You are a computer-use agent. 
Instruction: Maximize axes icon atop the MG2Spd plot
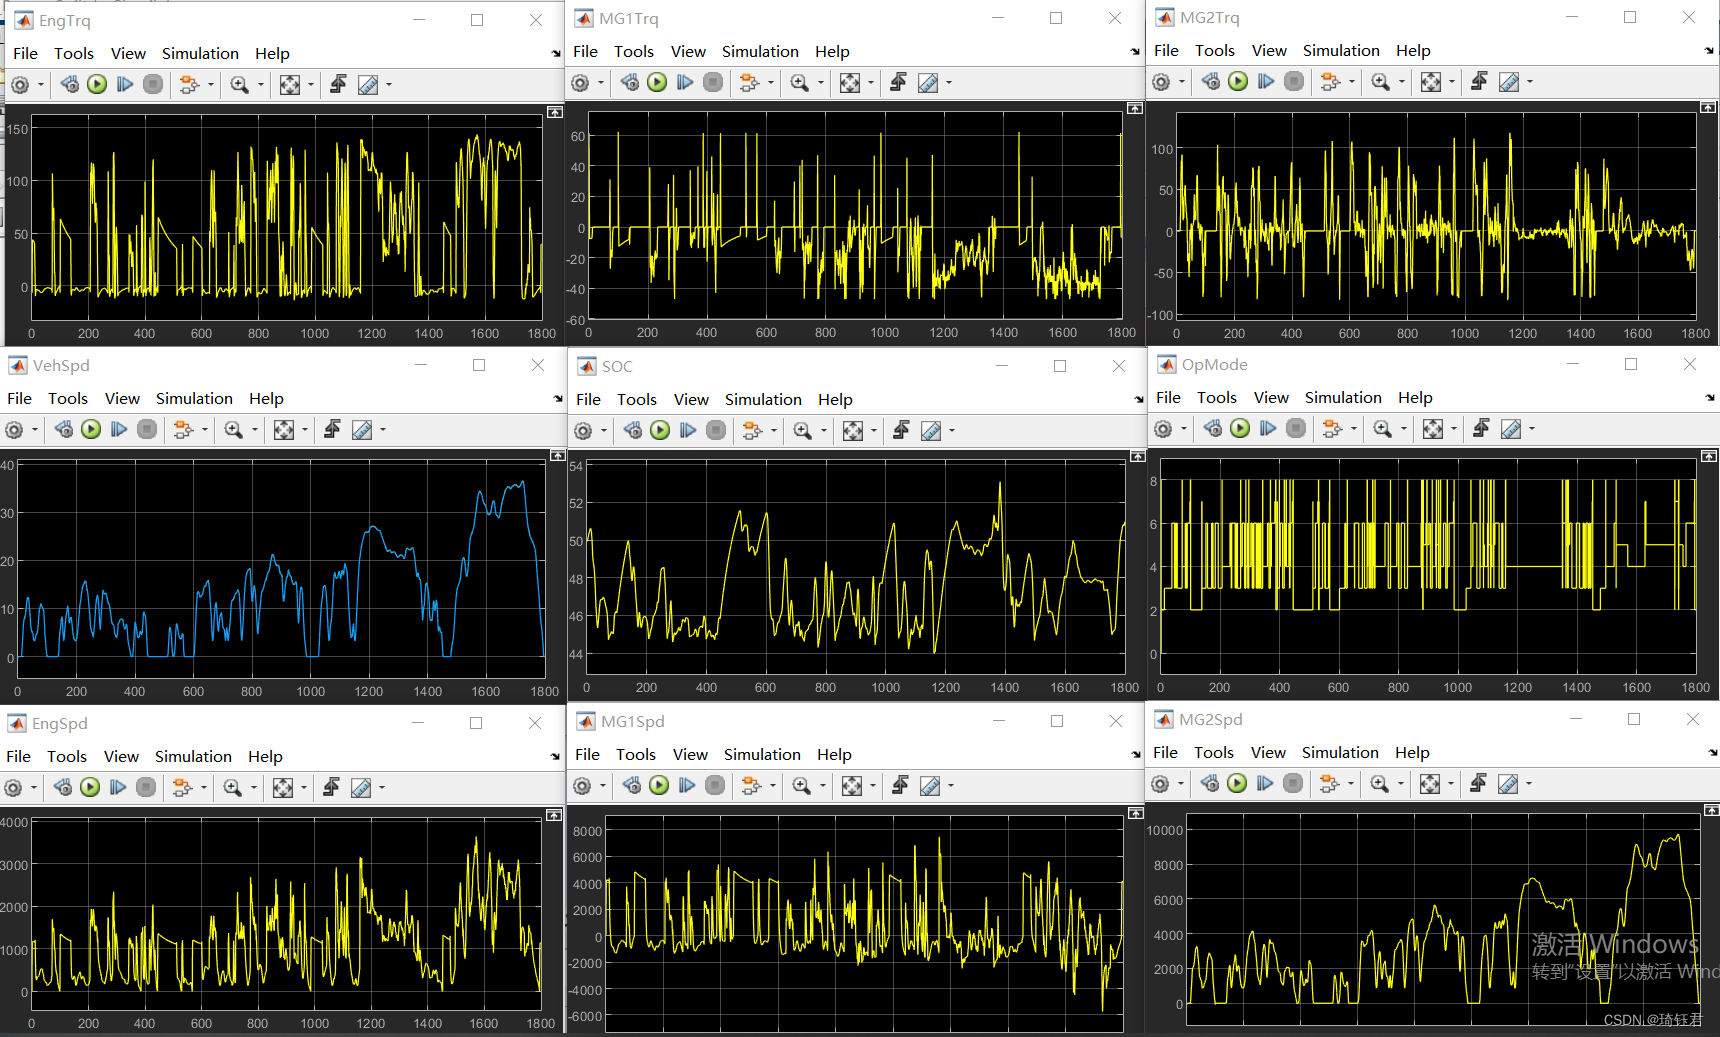pos(1711,810)
